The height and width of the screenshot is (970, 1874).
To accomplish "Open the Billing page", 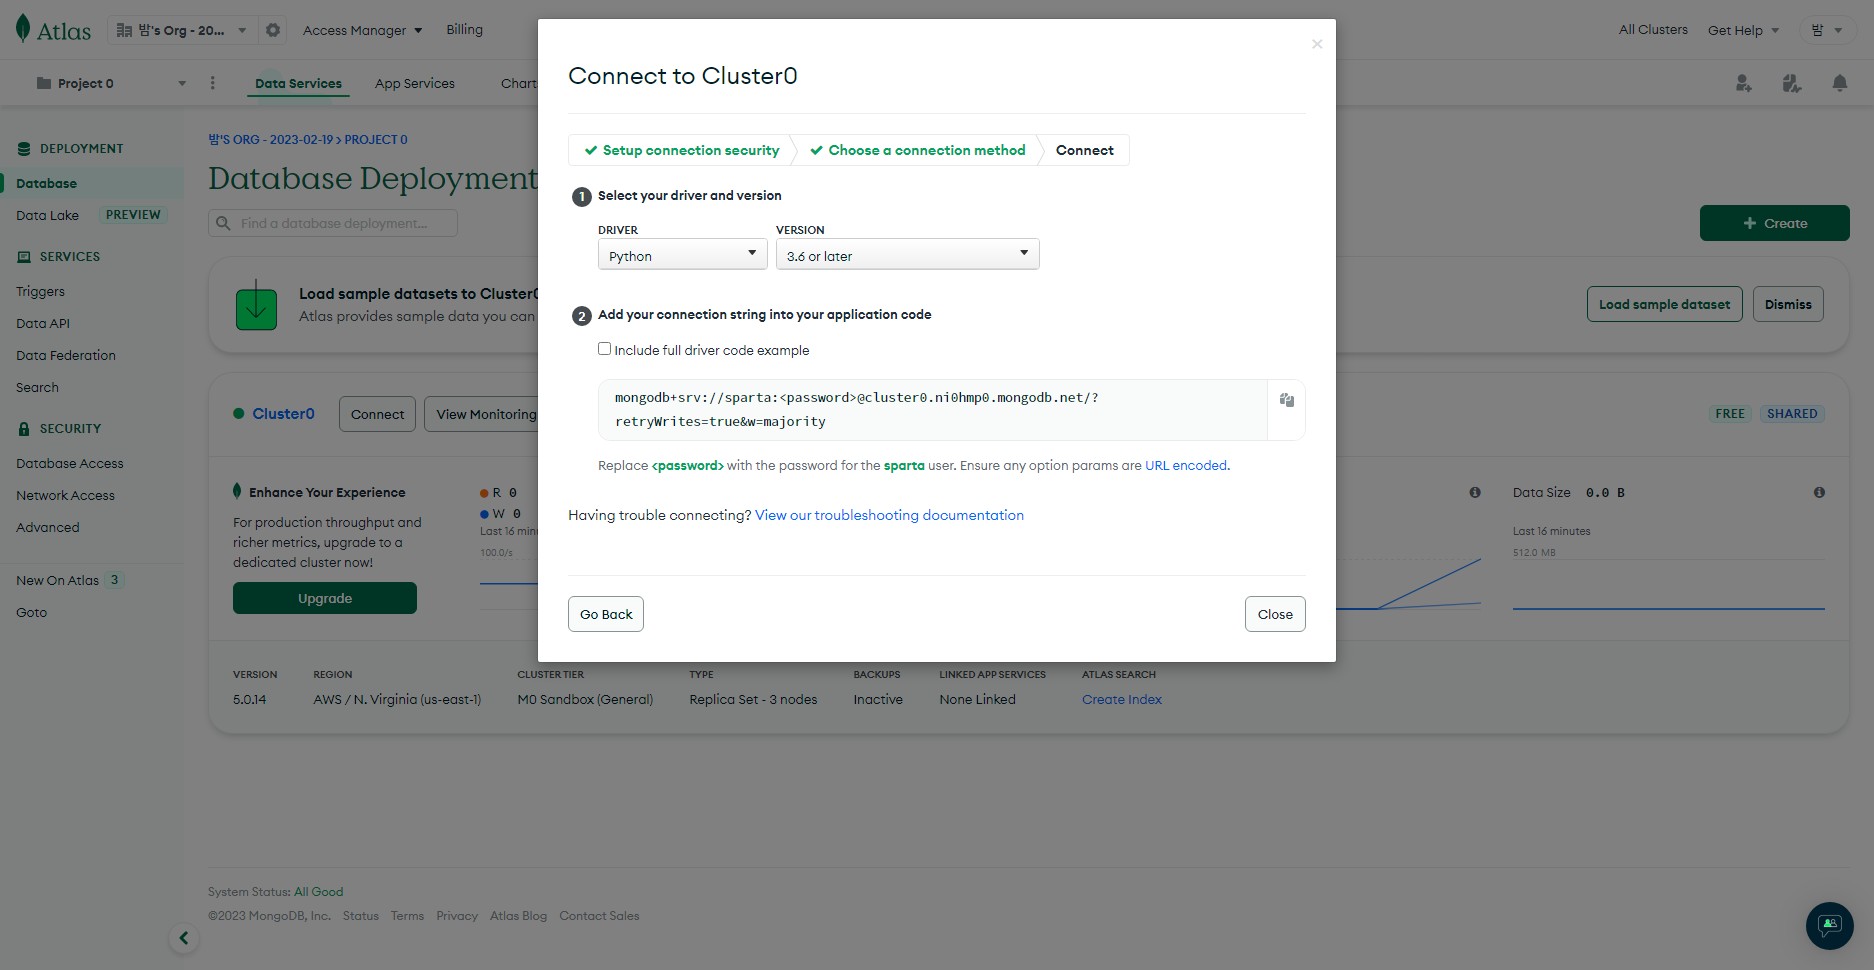I will (x=464, y=30).
